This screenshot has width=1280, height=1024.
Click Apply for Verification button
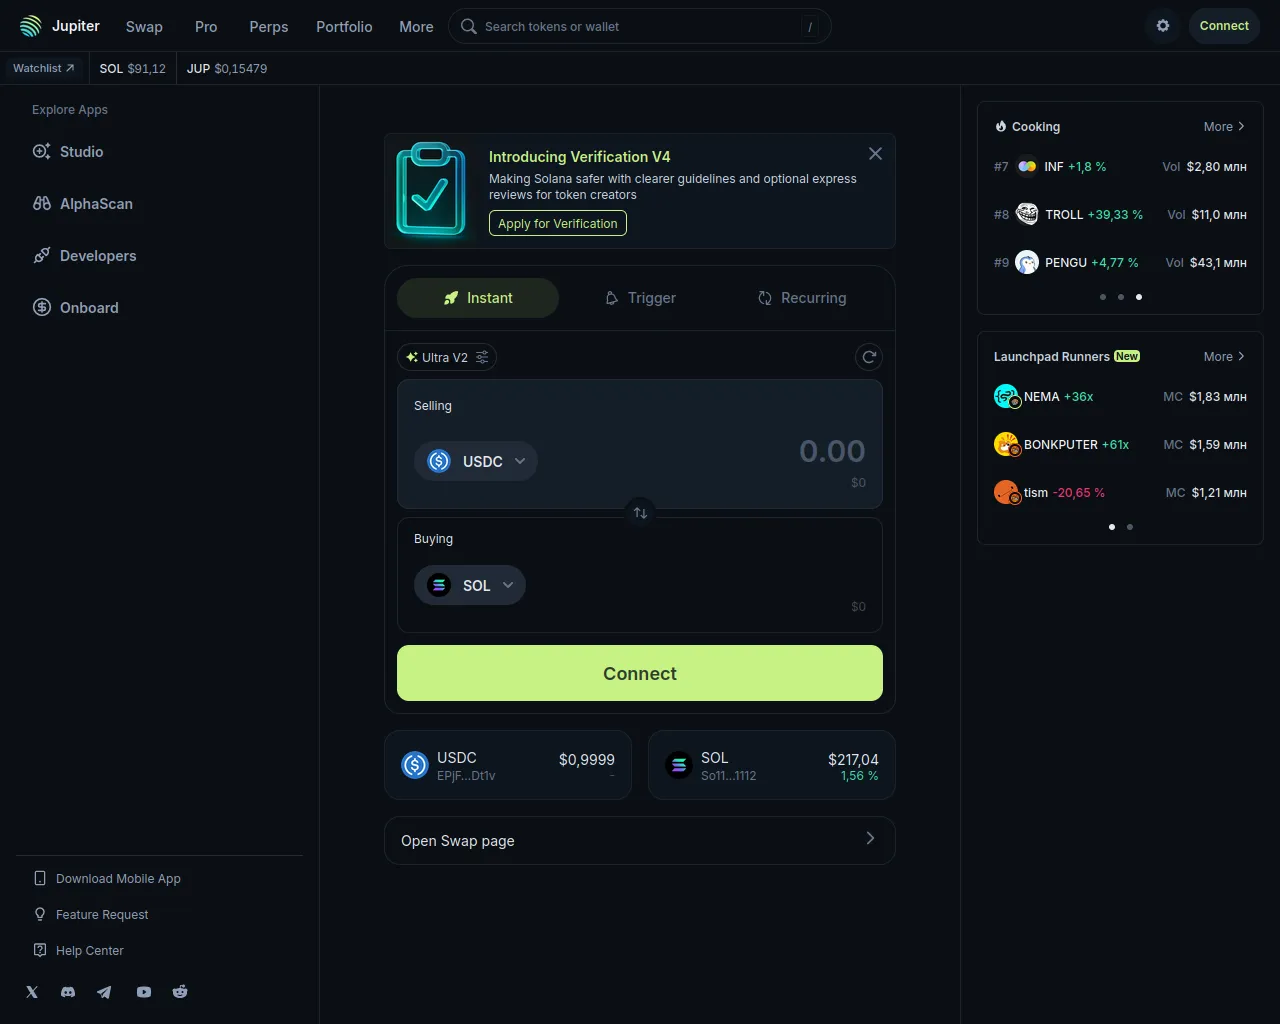coord(558,223)
